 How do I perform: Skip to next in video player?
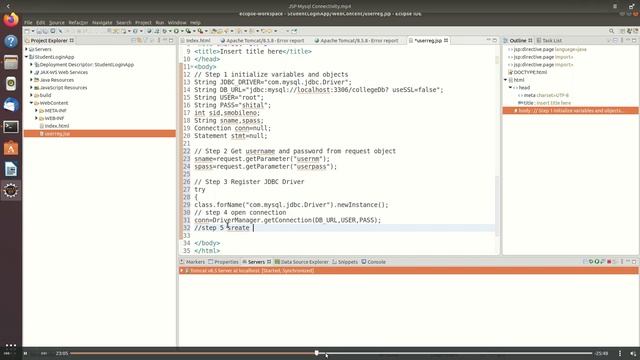pyautogui.click(x=43, y=353)
